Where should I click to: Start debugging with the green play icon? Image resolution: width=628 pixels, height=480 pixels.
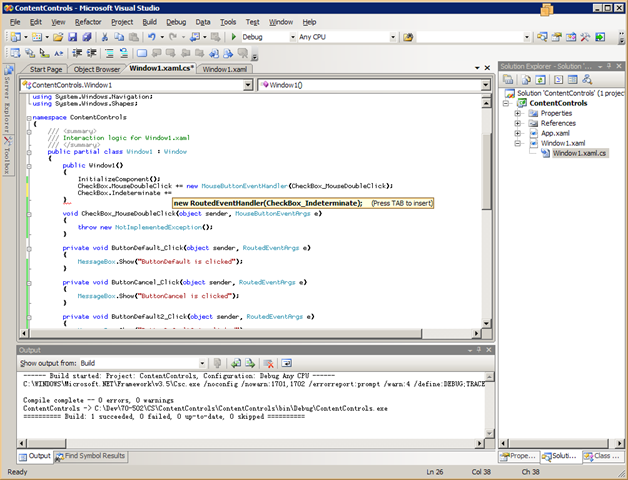click(x=234, y=37)
